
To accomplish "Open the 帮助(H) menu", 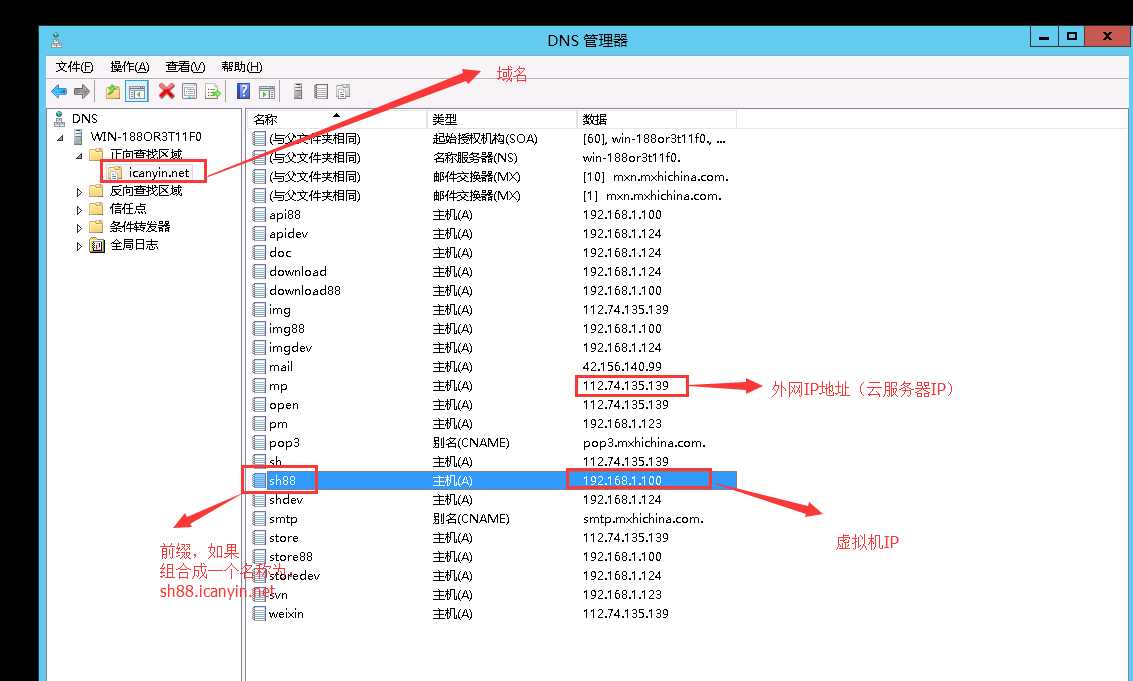I will (241, 67).
